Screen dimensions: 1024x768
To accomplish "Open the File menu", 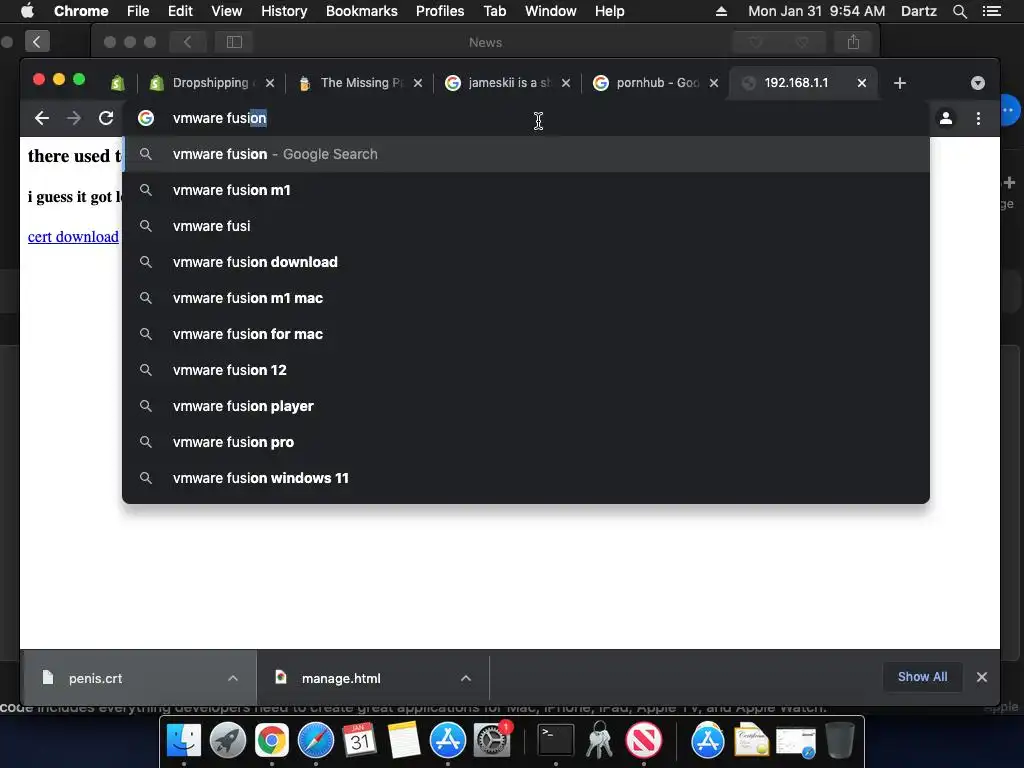I will tap(138, 11).
